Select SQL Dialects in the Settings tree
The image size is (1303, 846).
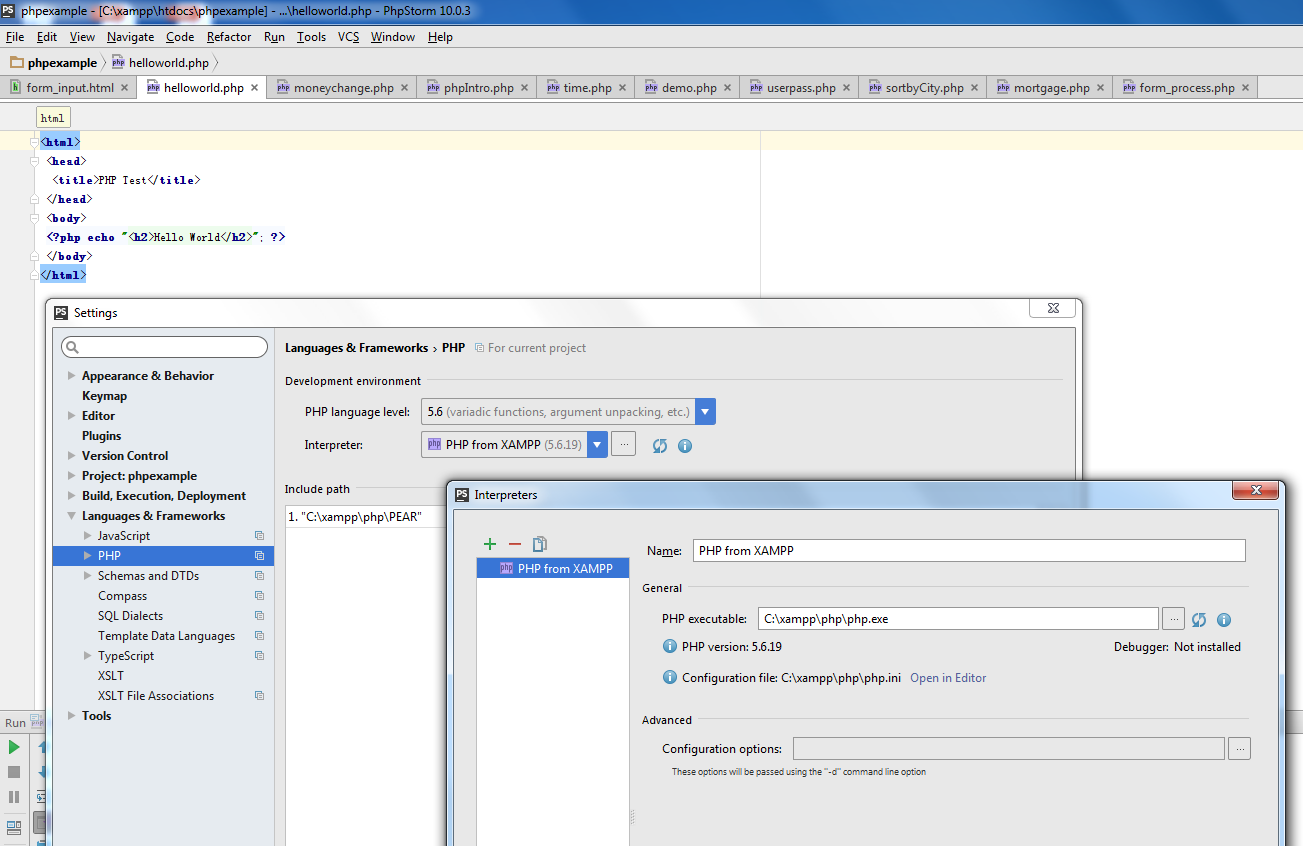click(131, 616)
